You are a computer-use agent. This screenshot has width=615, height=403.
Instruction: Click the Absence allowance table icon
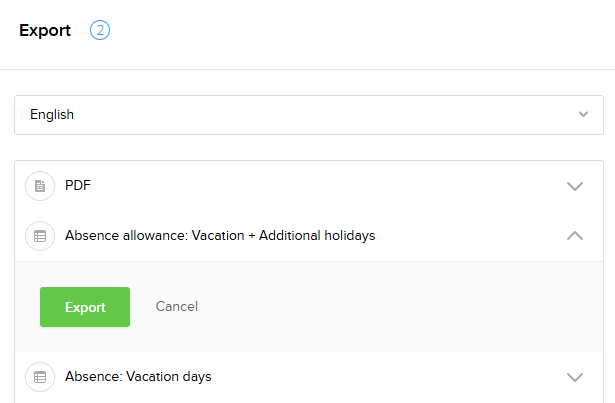point(40,236)
